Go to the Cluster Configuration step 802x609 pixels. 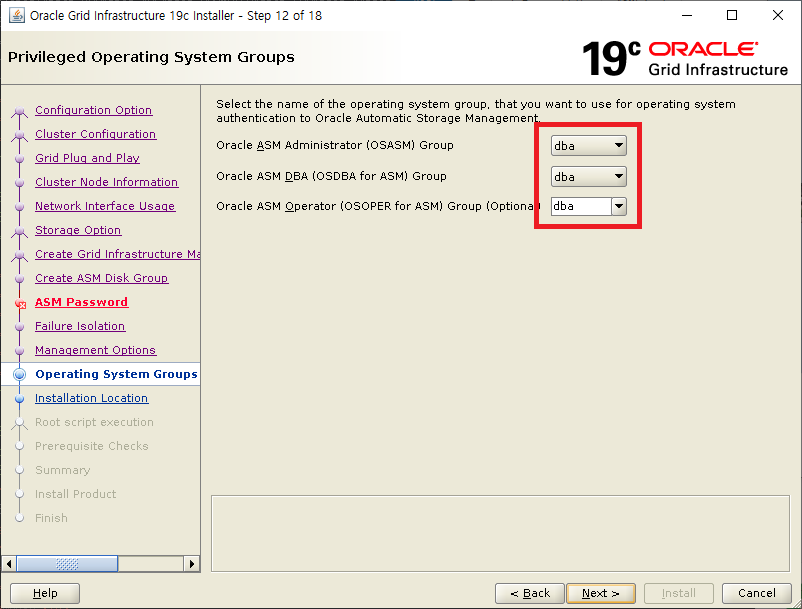96,134
